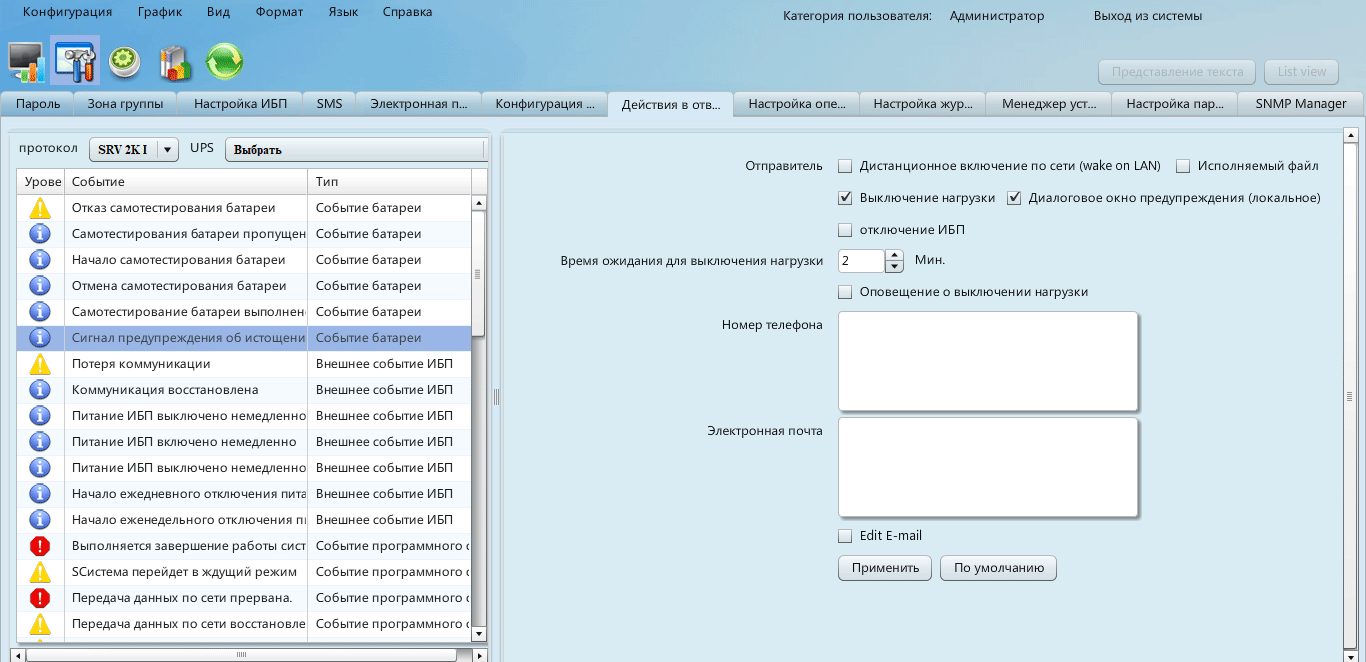Uncheck the Выключение нагрузки checkbox
This screenshot has height=662, width=1366.
click(845, 198)
